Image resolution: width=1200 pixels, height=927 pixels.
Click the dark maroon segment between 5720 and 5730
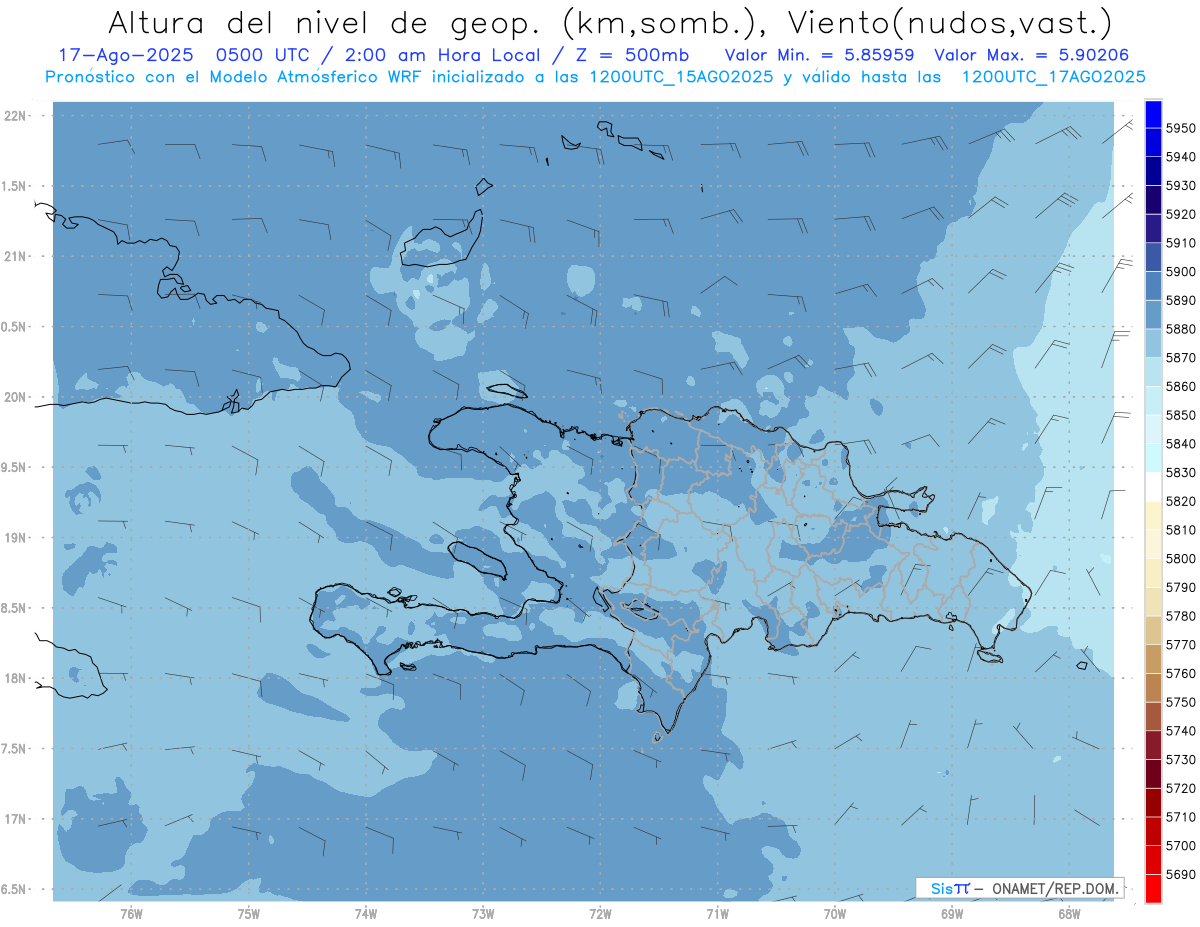point(1153,774)
